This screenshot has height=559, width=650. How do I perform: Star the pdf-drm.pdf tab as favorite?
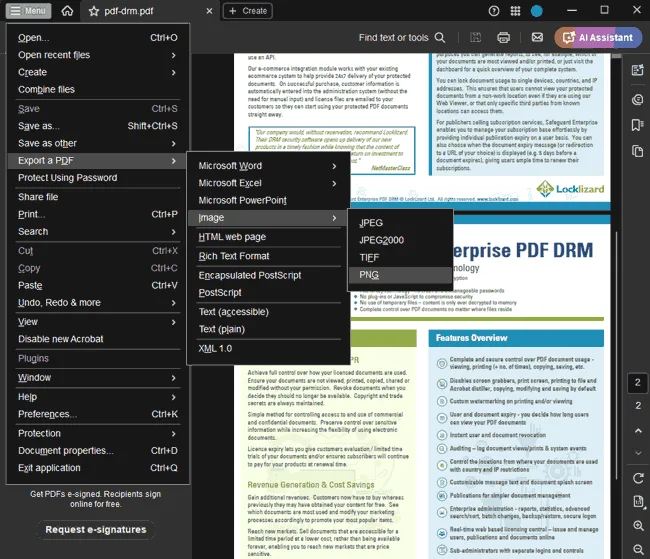94,11
